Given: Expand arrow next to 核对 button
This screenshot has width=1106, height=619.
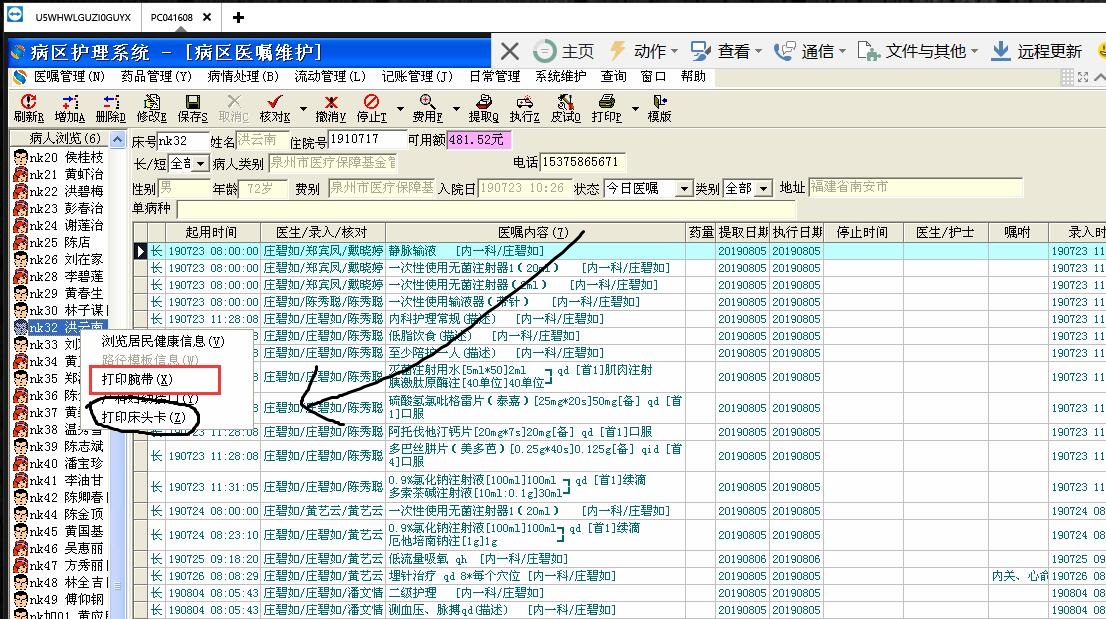Looking at the screenshot, I should pyautogui.click(x=303, y=109).
